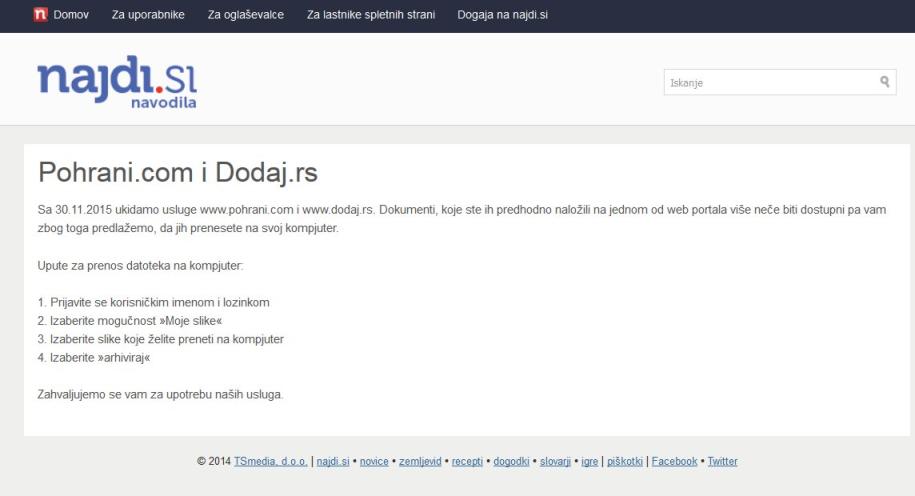Open Za lastnike spletnih strani
Image resolution: width=915 pixels, height=496 pixels.
tap(371, 15)
